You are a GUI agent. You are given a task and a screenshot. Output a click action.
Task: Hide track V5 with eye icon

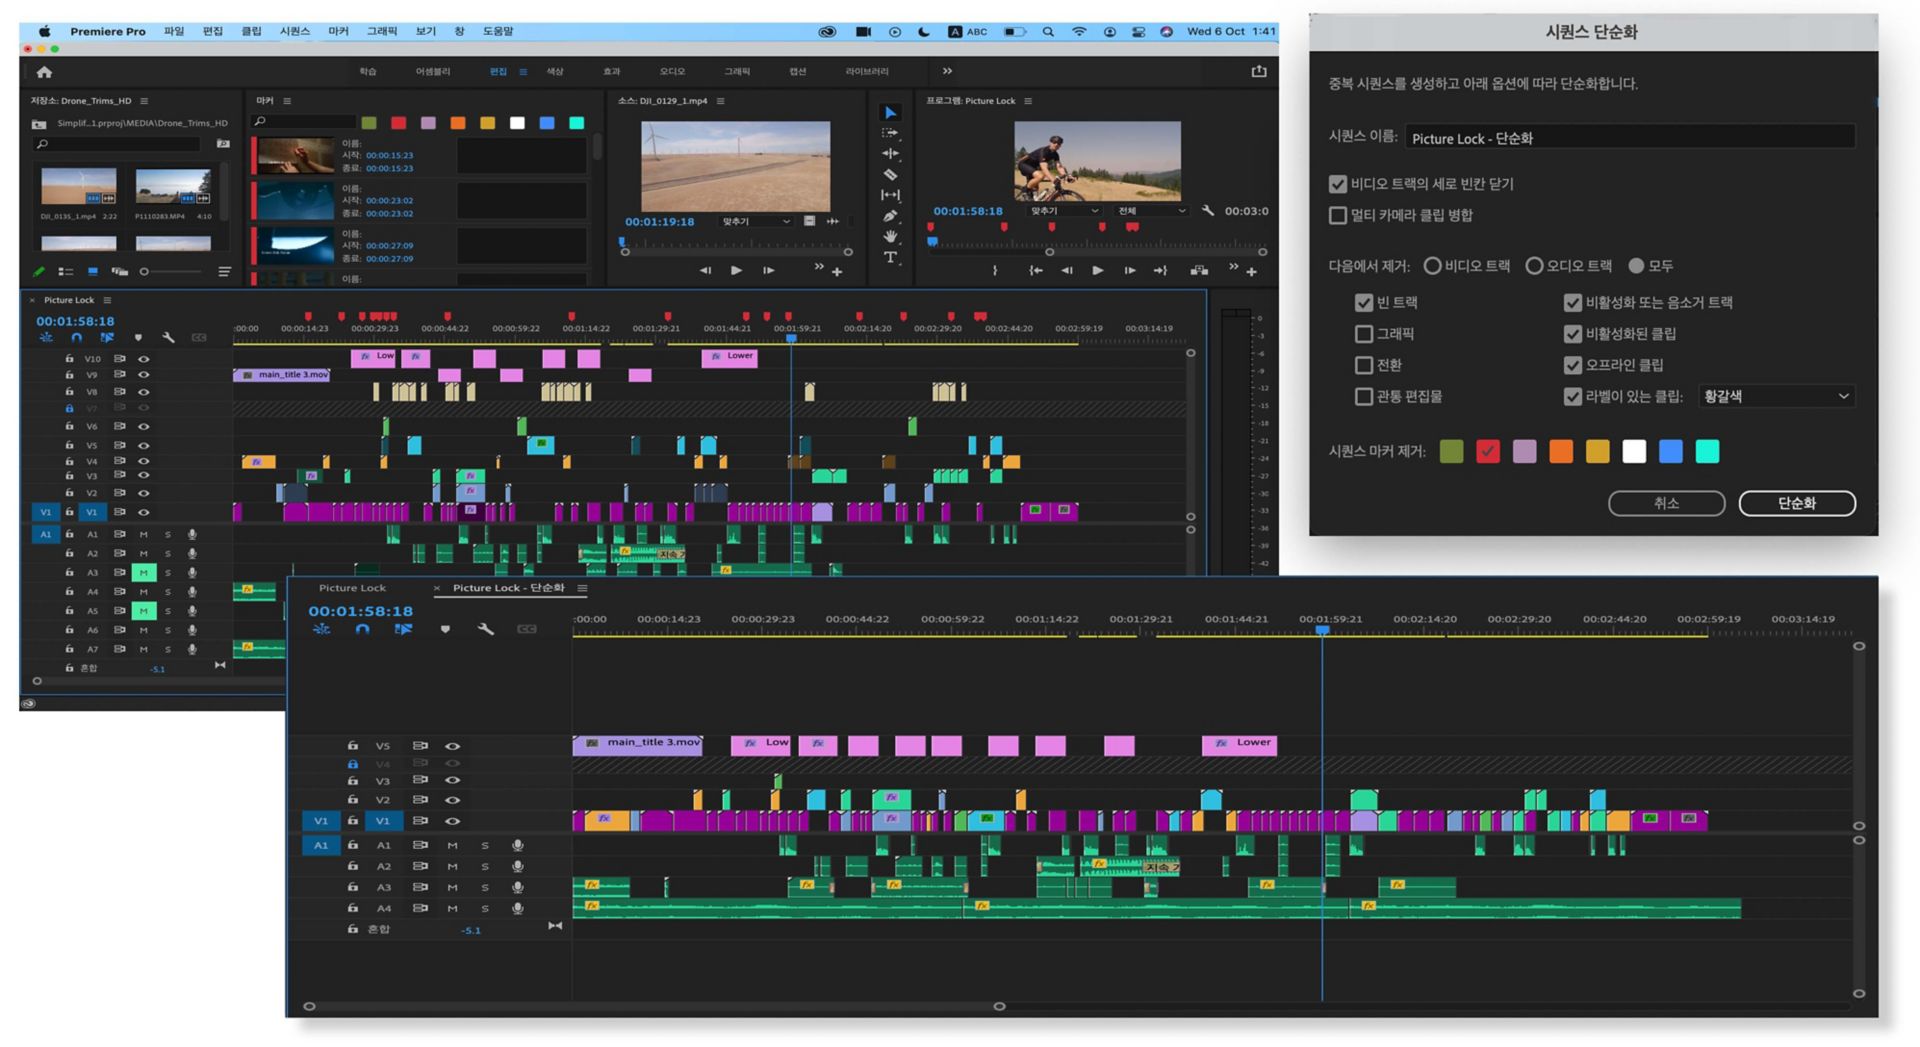(453, 746)
